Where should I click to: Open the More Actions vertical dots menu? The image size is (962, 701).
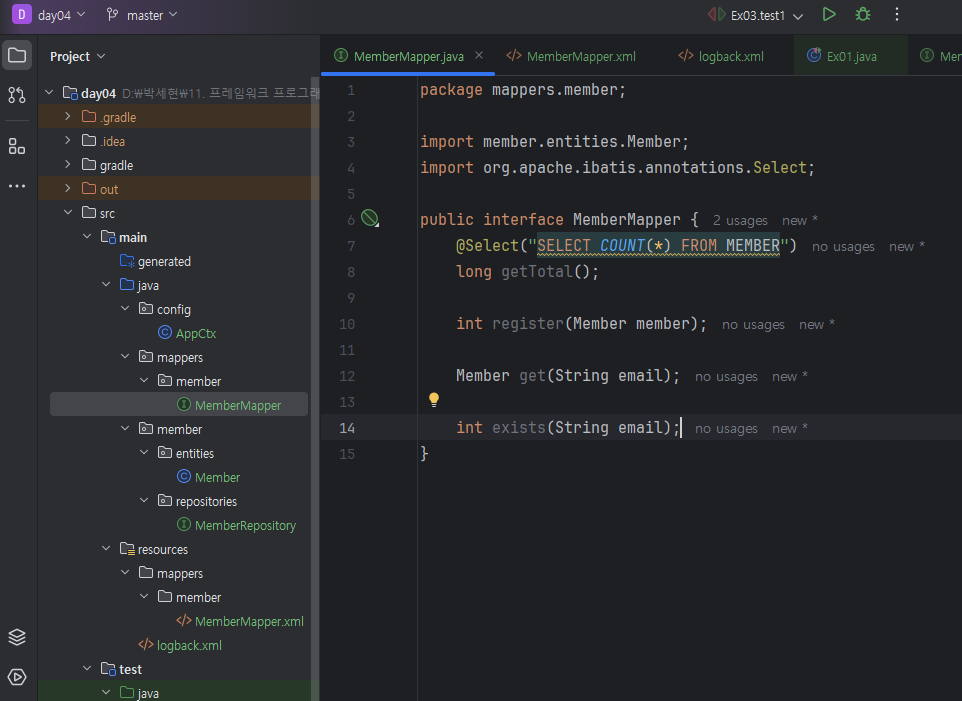point(896,14)
